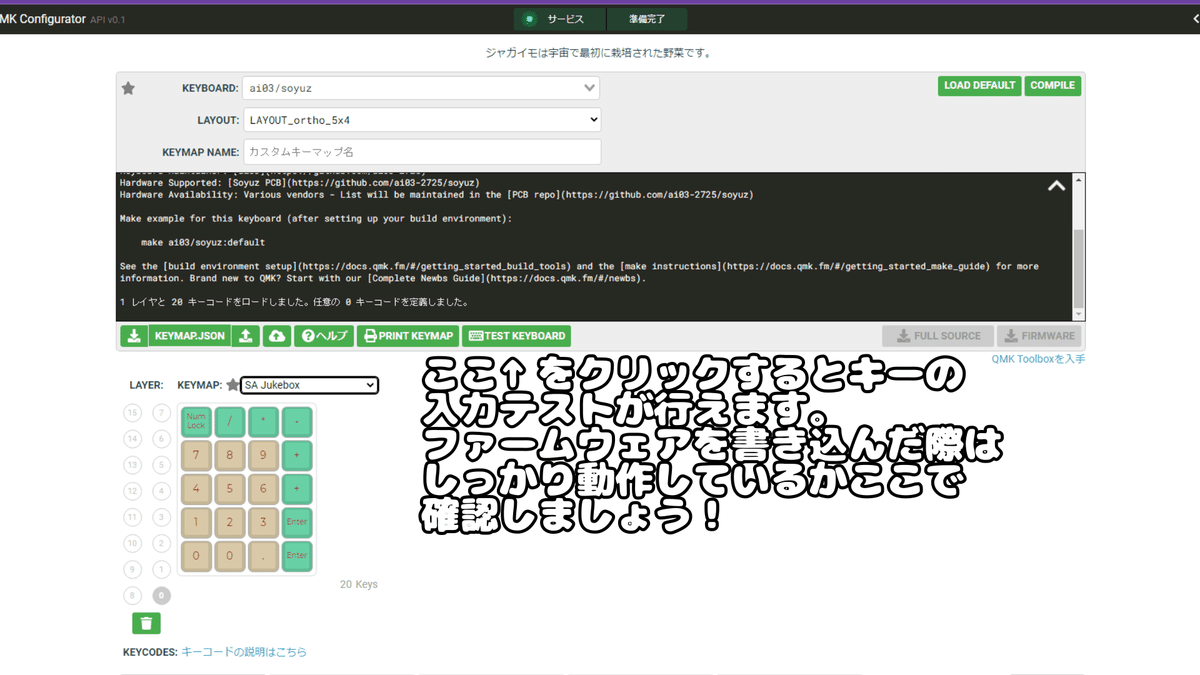The image size is (1200, 675).
Task: Click the PRINT KEYMAP button
Action: (x=408, y=336)
